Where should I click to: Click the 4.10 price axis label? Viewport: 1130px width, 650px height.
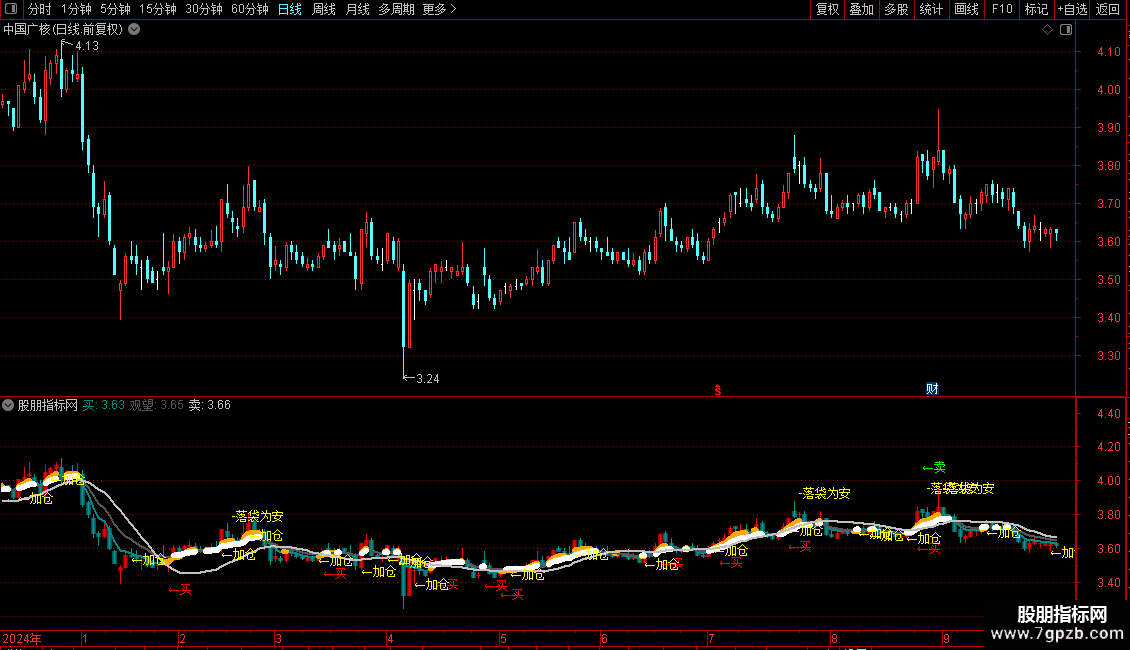pyautogui.click(x=1109, y=52)
